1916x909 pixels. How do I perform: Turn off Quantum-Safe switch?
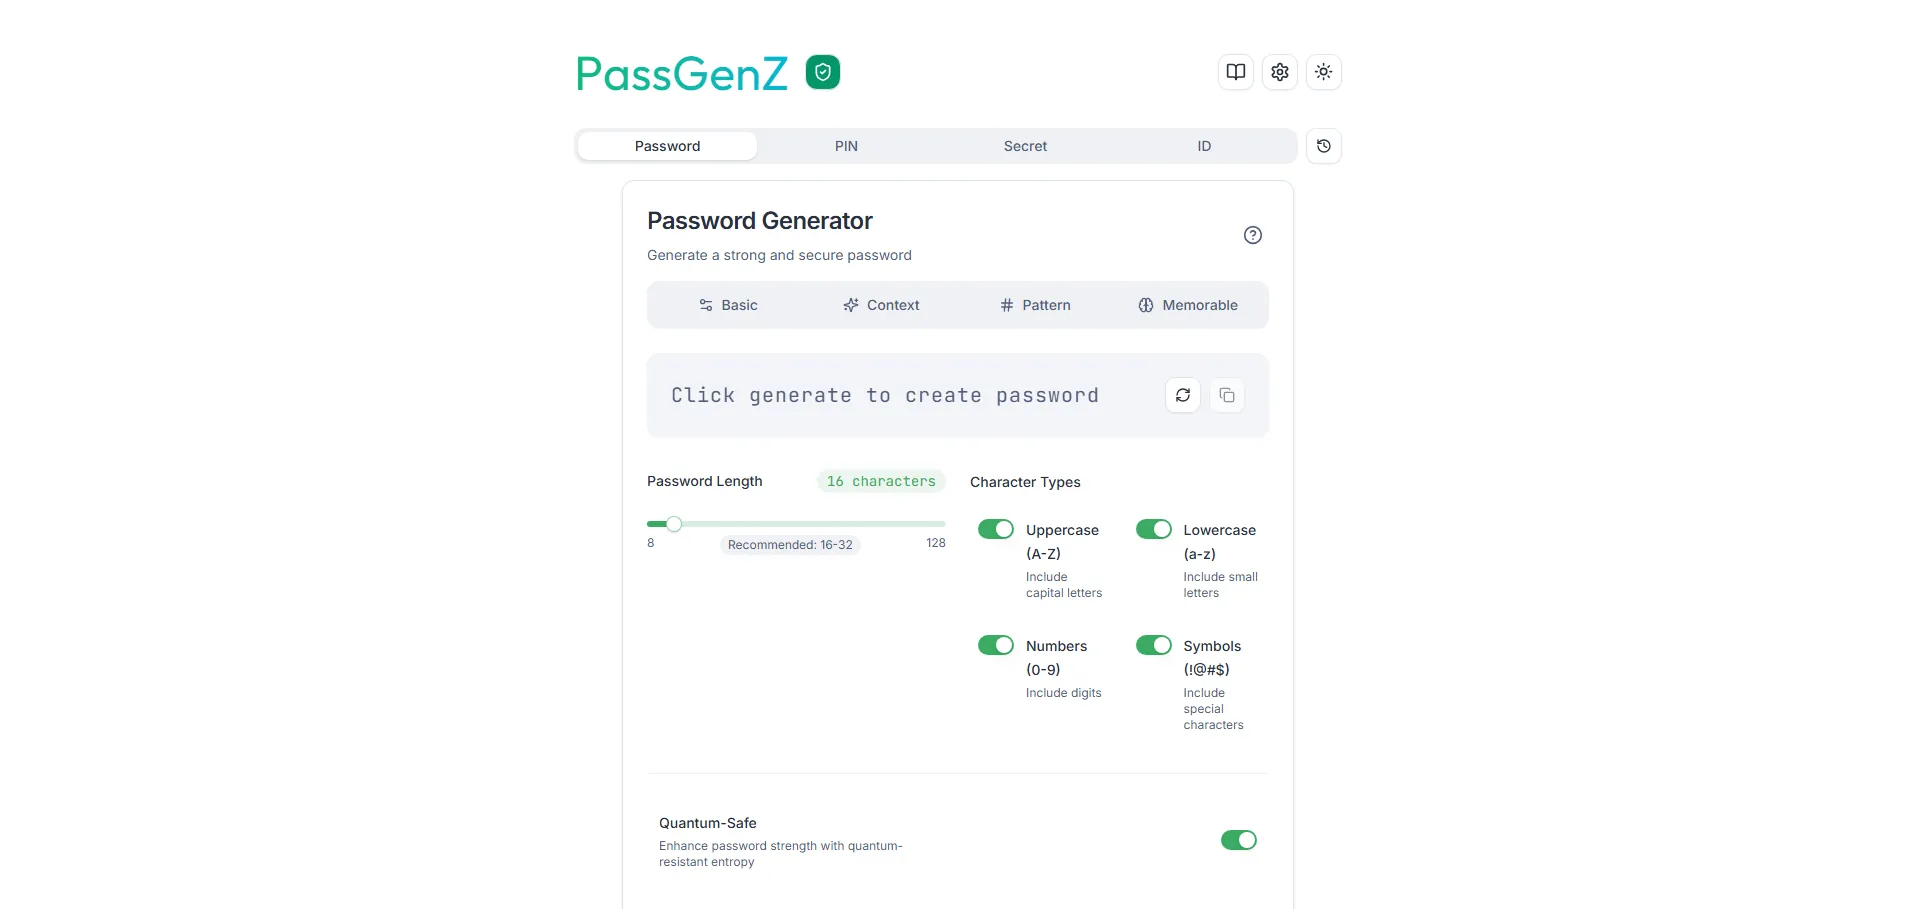pos(1239,840)
